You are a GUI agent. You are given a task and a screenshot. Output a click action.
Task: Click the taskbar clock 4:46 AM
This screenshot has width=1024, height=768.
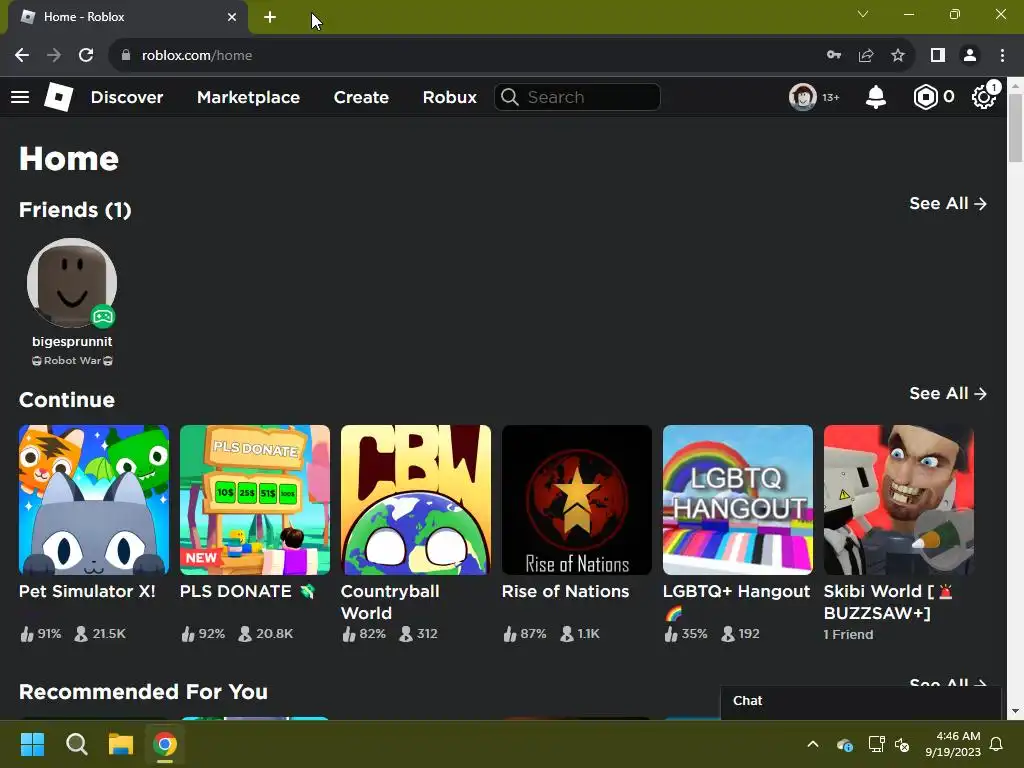[x=953, y=744]
